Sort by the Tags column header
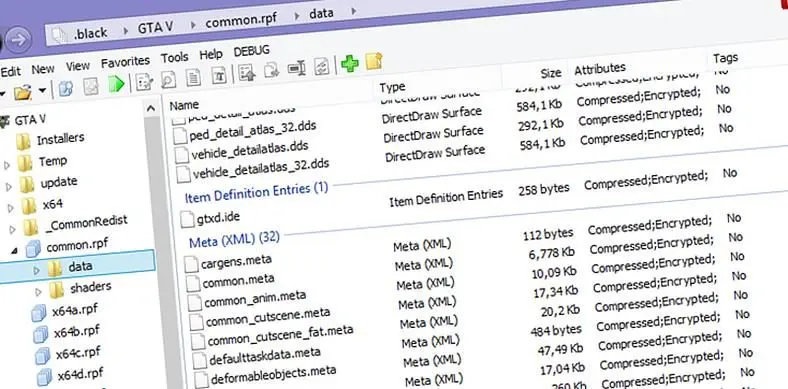 (725, 58)
